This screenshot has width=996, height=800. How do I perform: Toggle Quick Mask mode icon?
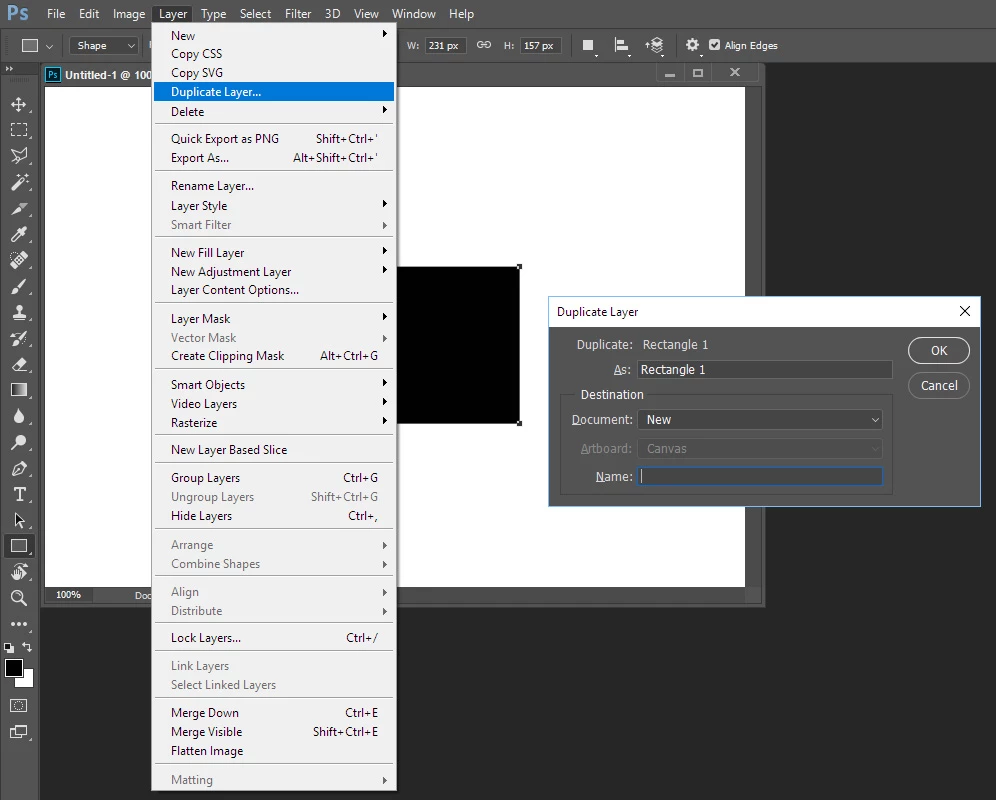tap(19, 705)
